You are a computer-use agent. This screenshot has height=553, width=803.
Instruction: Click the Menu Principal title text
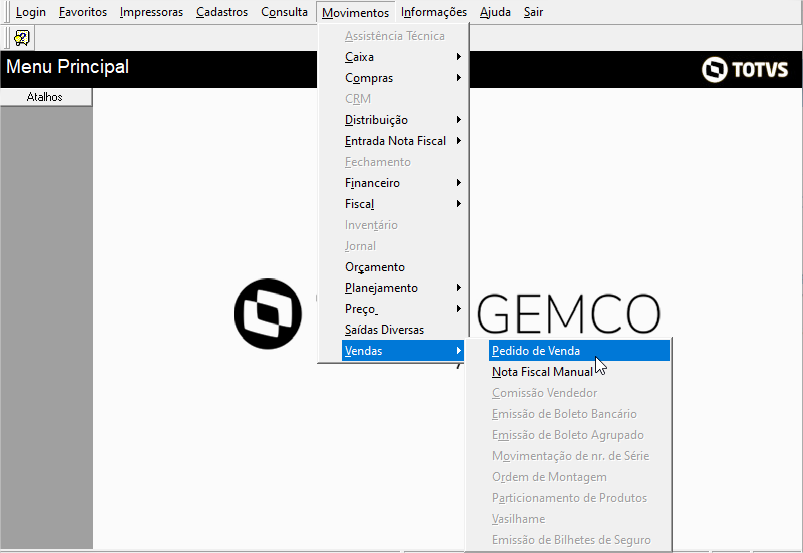pyautogui.click(x=68, y=67)
